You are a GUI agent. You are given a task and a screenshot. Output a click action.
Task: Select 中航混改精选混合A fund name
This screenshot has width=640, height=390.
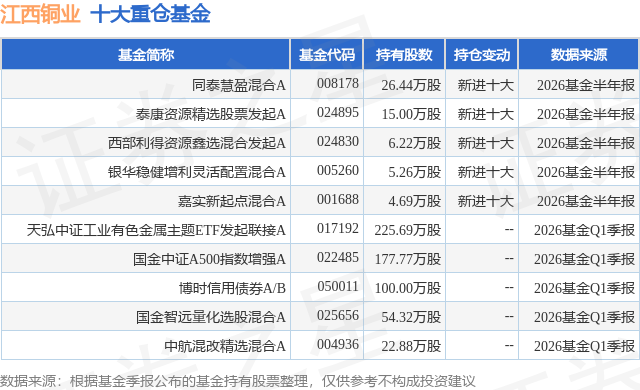(x=225, y=346)
